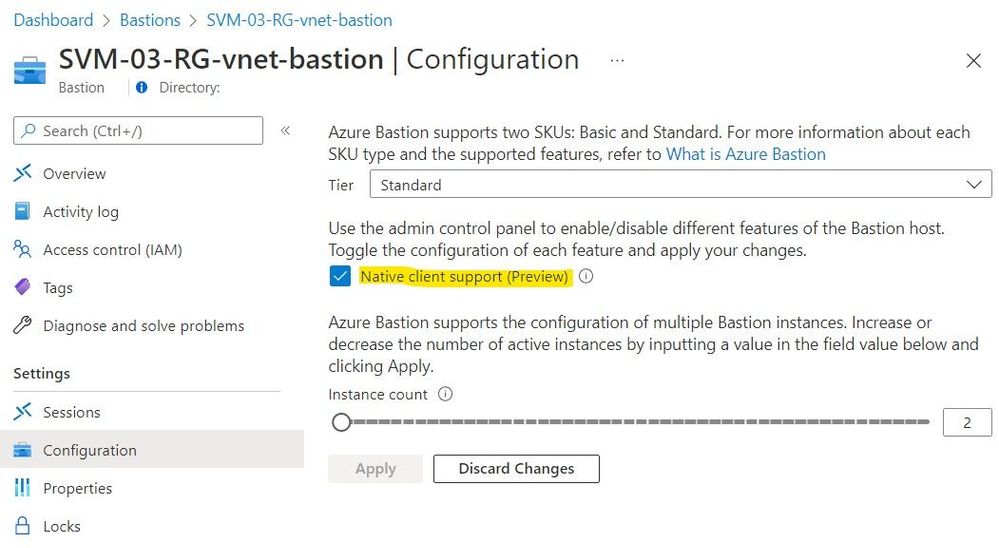The width and height of the screenshot is (999, 548).
Task: Click the Instance count slider handle
Action: pyautogui.click(x=341, y=422)
